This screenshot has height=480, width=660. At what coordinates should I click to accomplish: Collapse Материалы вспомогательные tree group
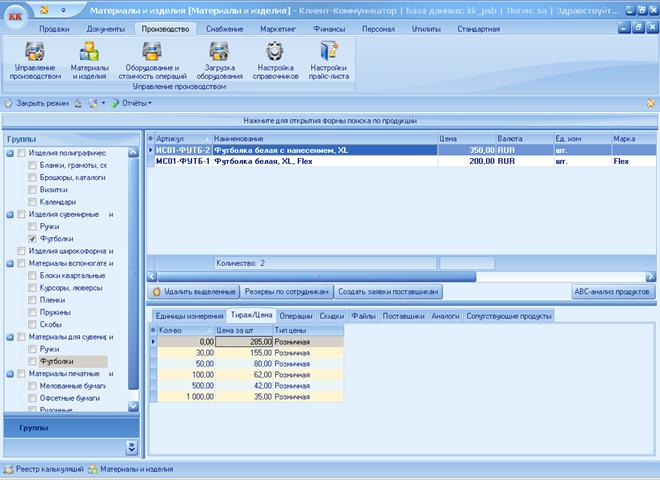point(10,264)
